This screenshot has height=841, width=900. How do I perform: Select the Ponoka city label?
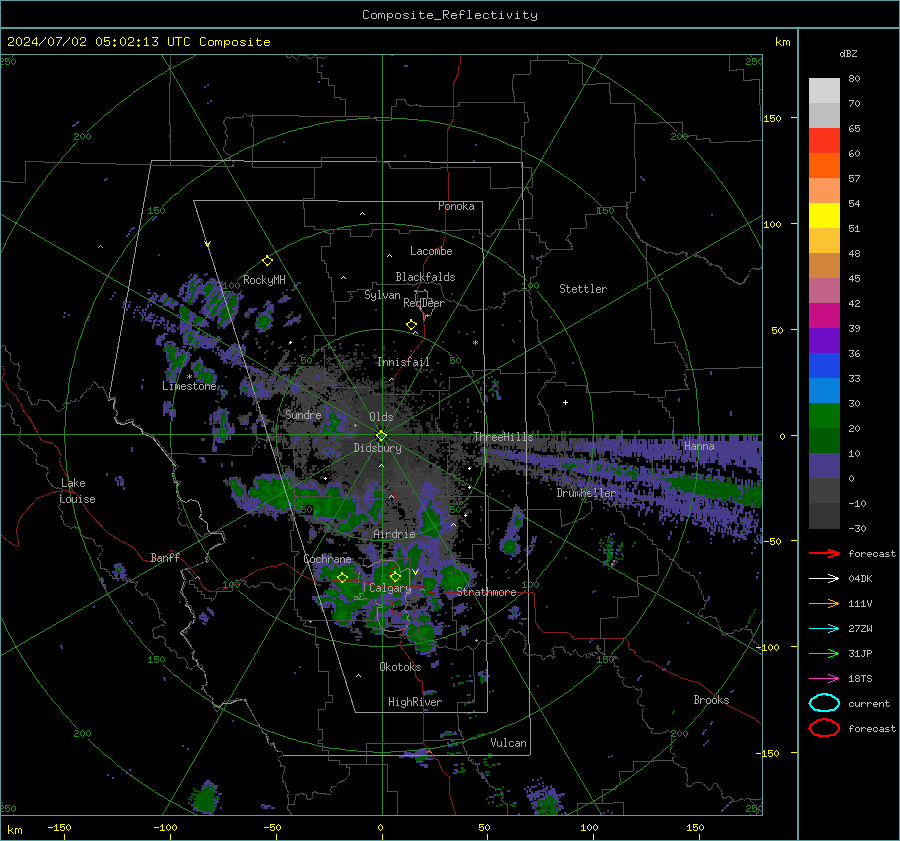[x=456, y=206]
